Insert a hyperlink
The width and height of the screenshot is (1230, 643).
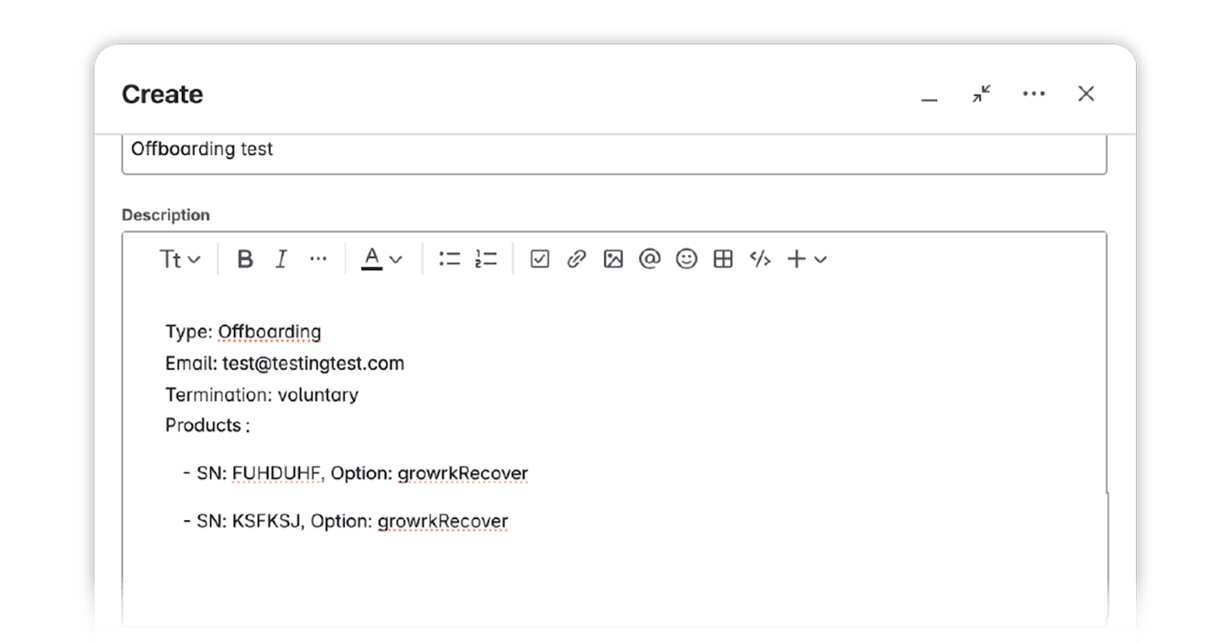click(x=574, y=259)
